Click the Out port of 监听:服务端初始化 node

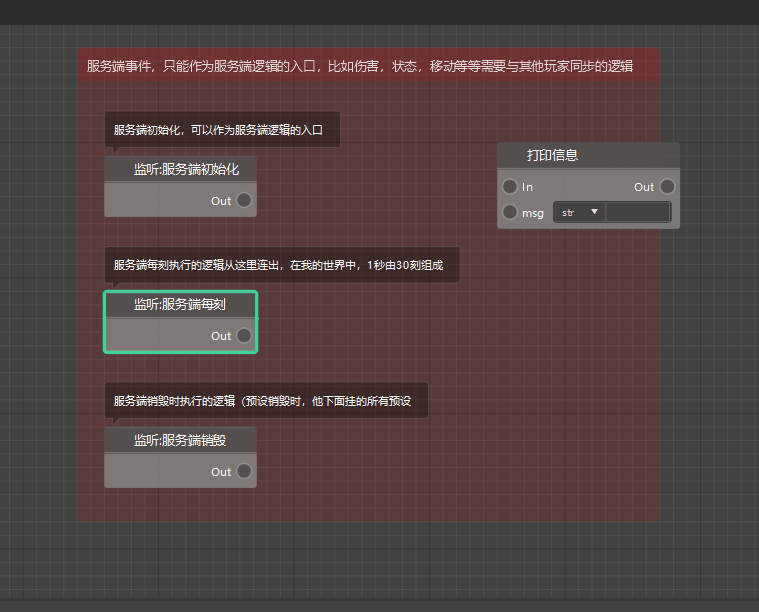point(243,201)
